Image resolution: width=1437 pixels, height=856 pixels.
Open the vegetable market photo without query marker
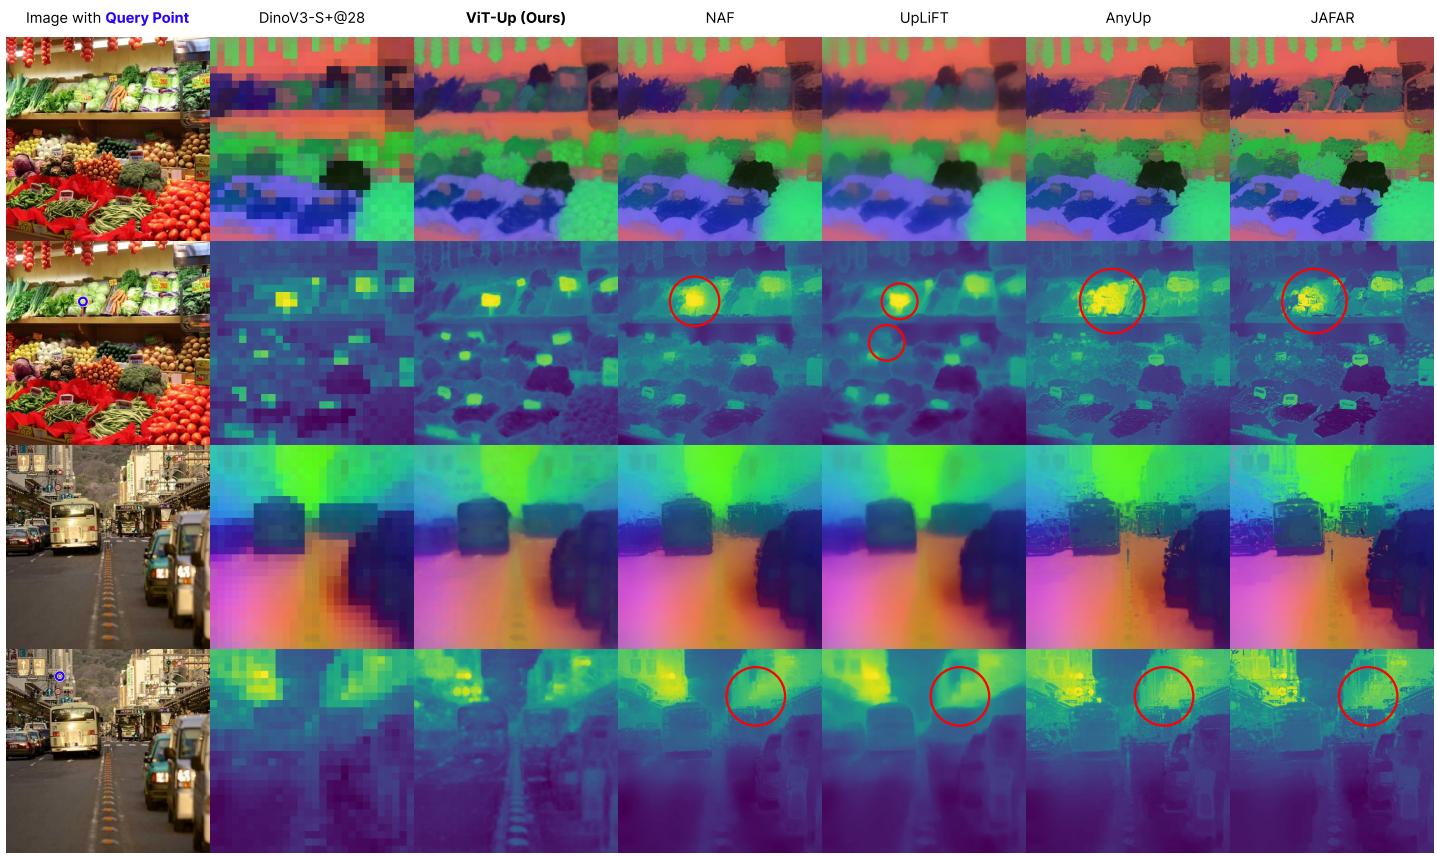point(108,139)
